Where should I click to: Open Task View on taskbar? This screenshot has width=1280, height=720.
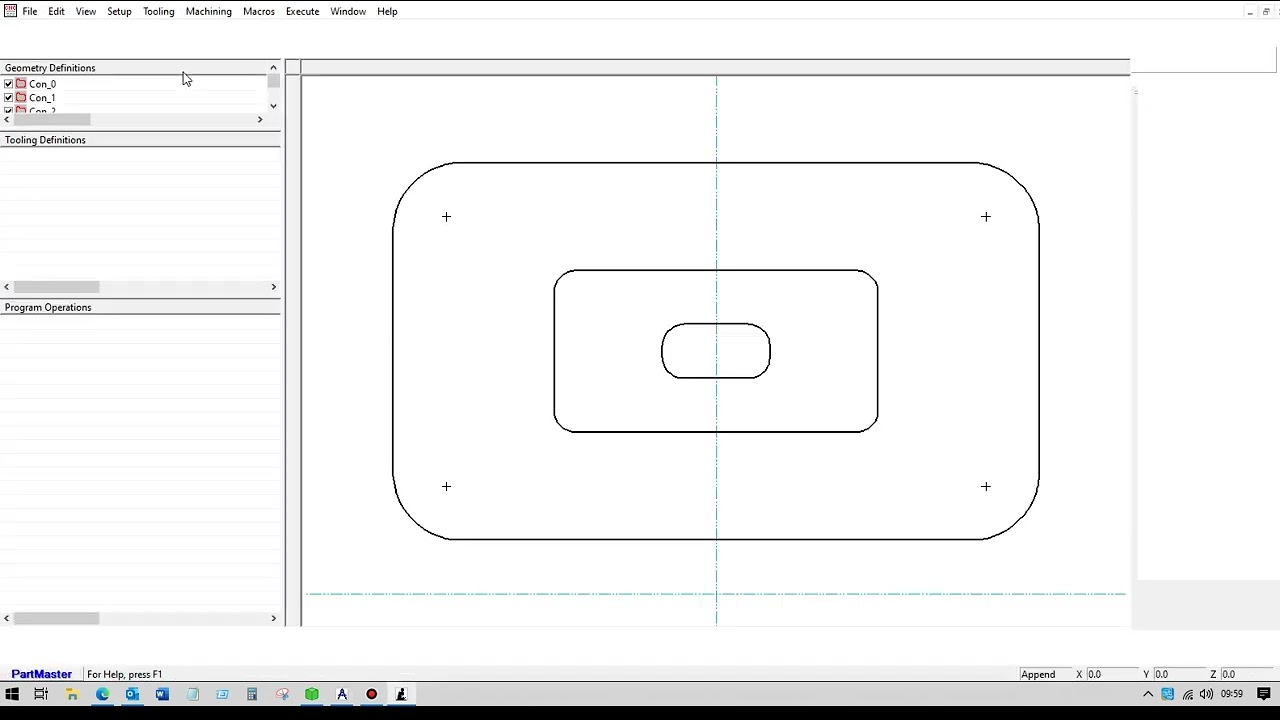pos(41,694)
